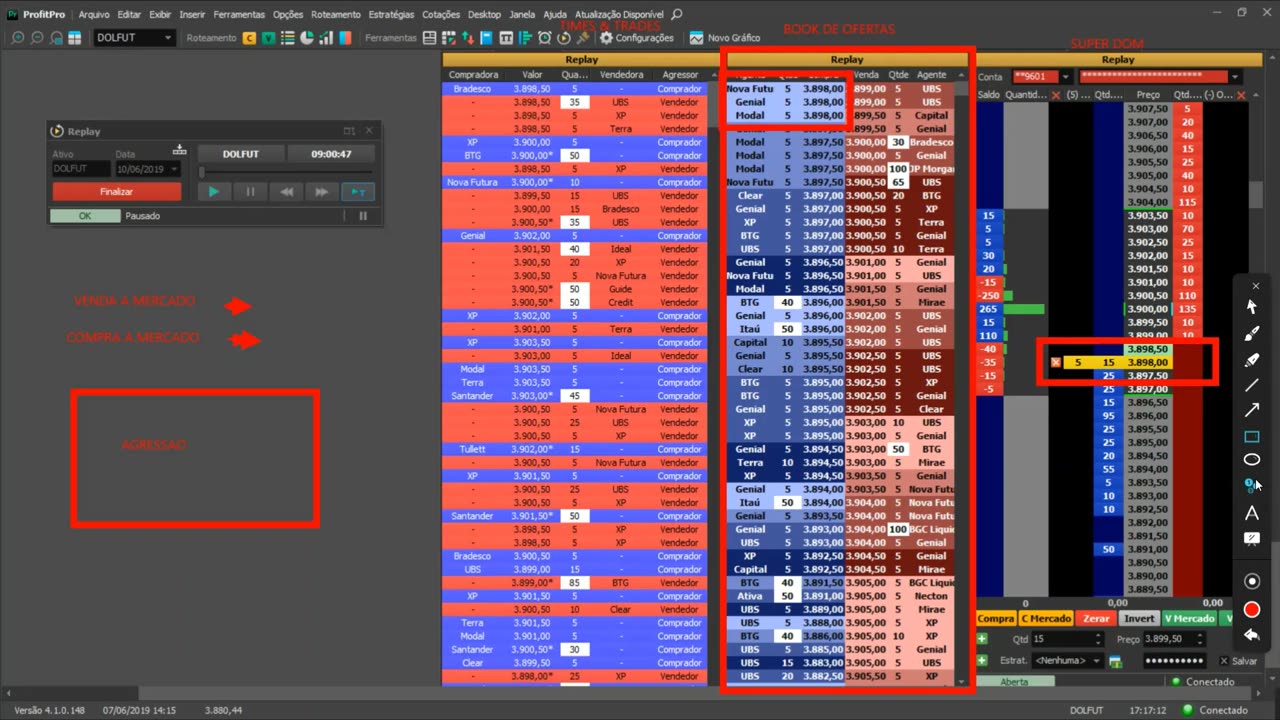This screenshot has width=1280, height=720.
Task: Click the zoom out magnifier toolbar icon
Action: click(x=36, y=38)
